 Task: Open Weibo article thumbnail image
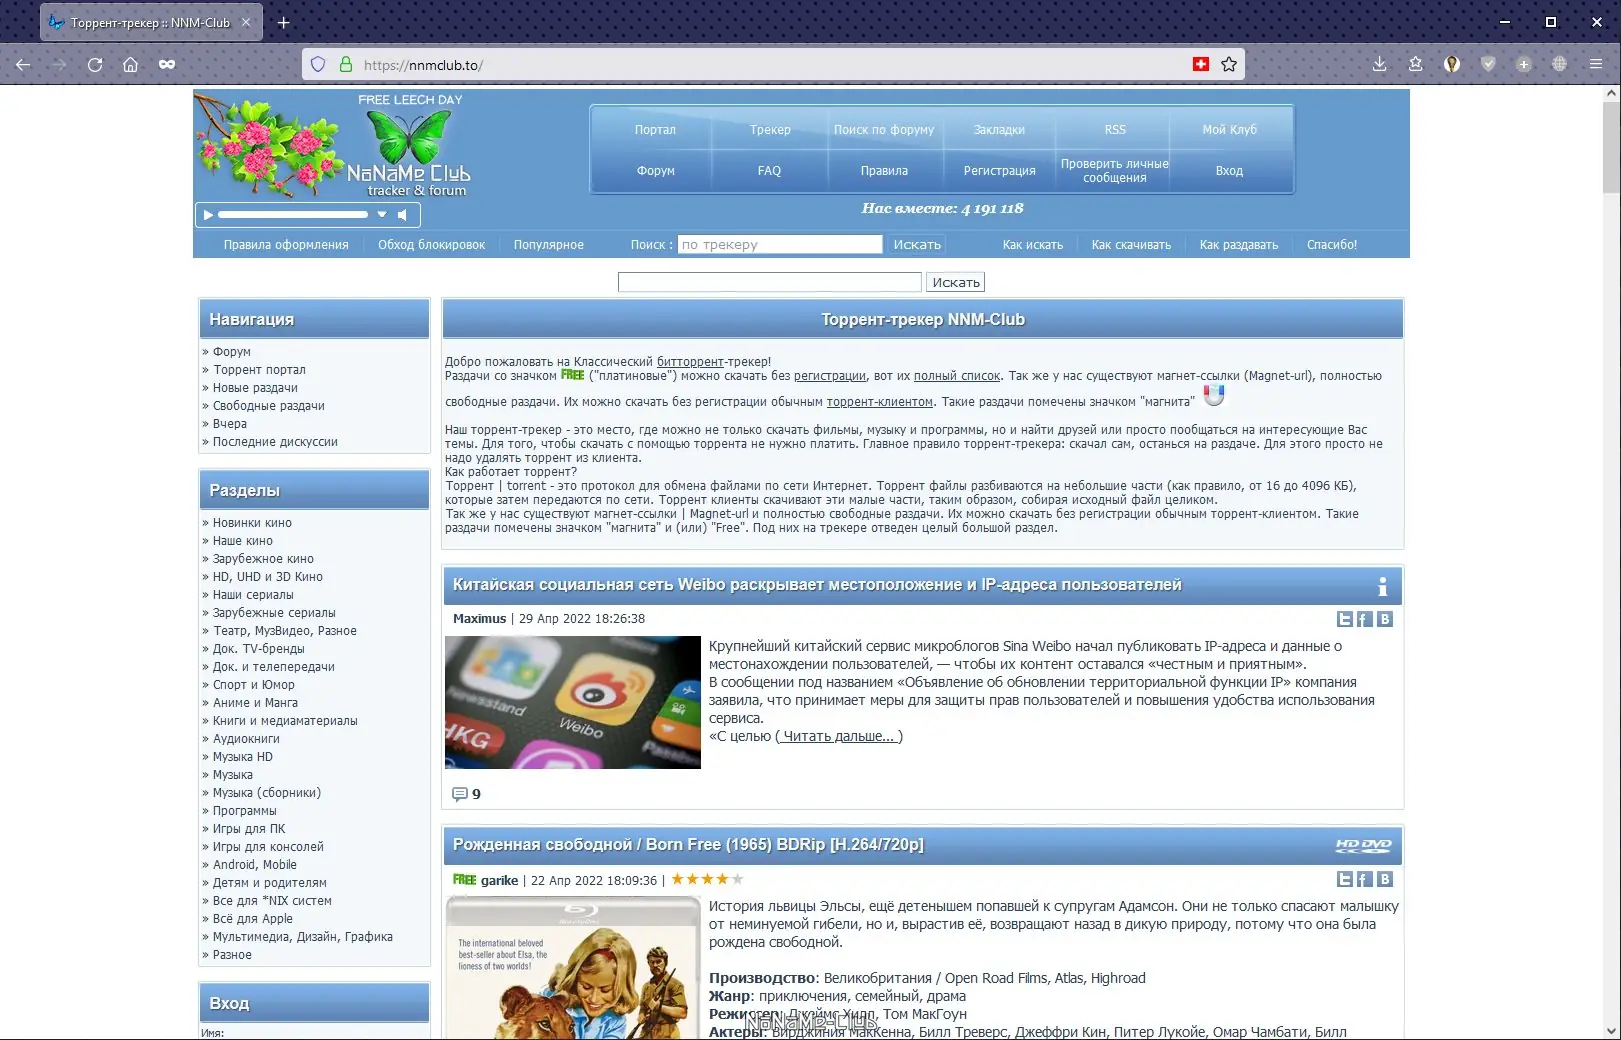tap(573, 703)
